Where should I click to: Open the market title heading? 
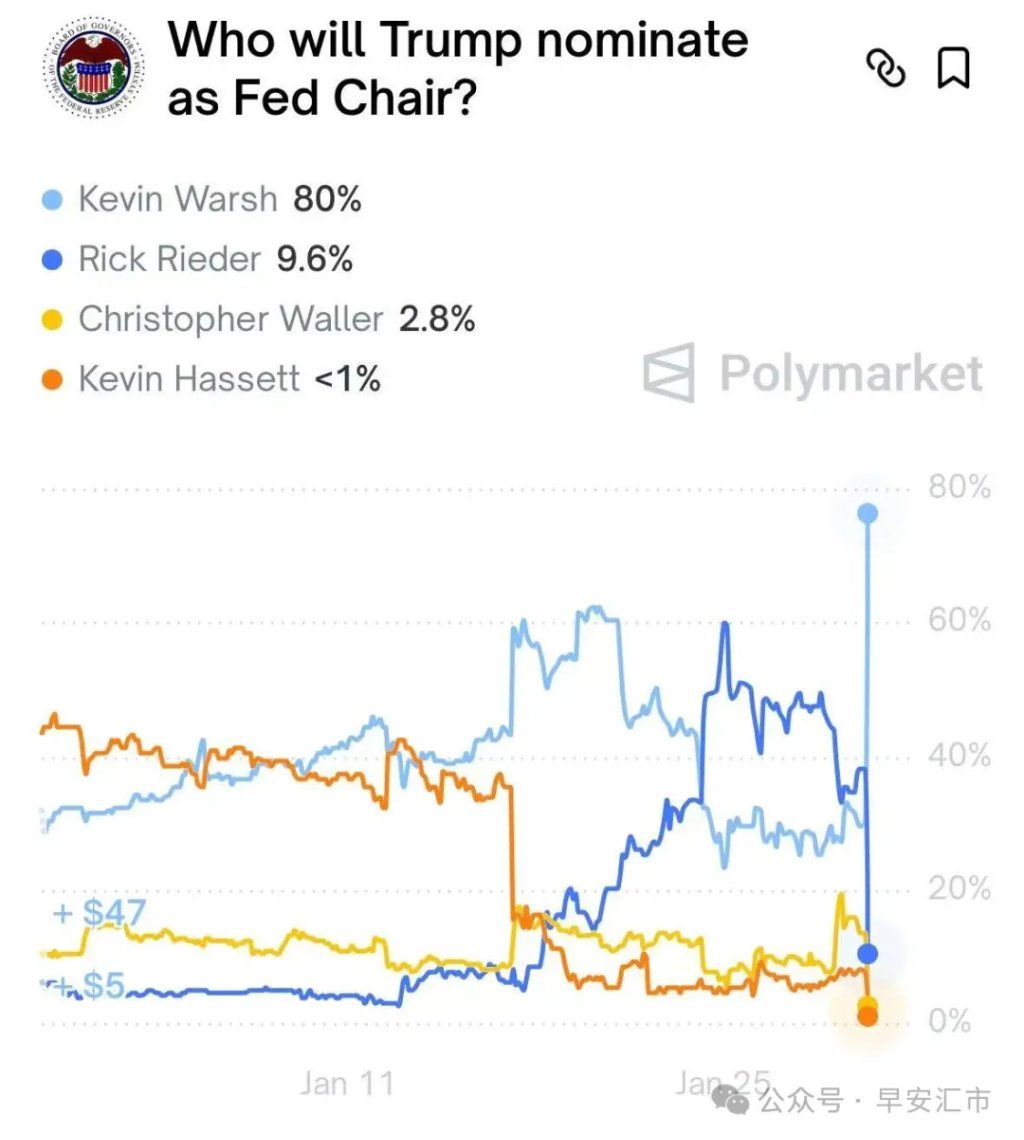coord(457,69)
